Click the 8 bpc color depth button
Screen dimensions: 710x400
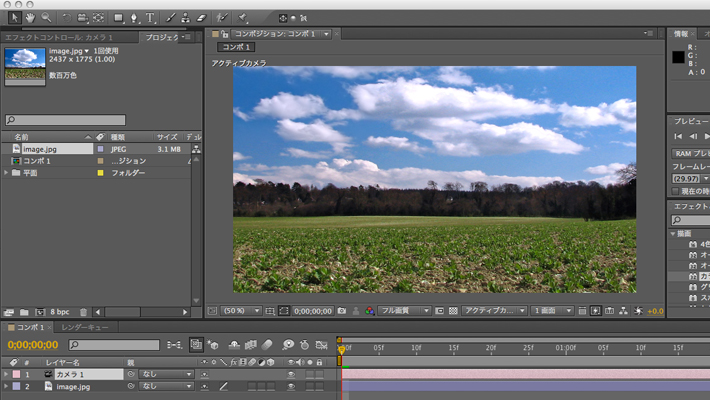60,312
